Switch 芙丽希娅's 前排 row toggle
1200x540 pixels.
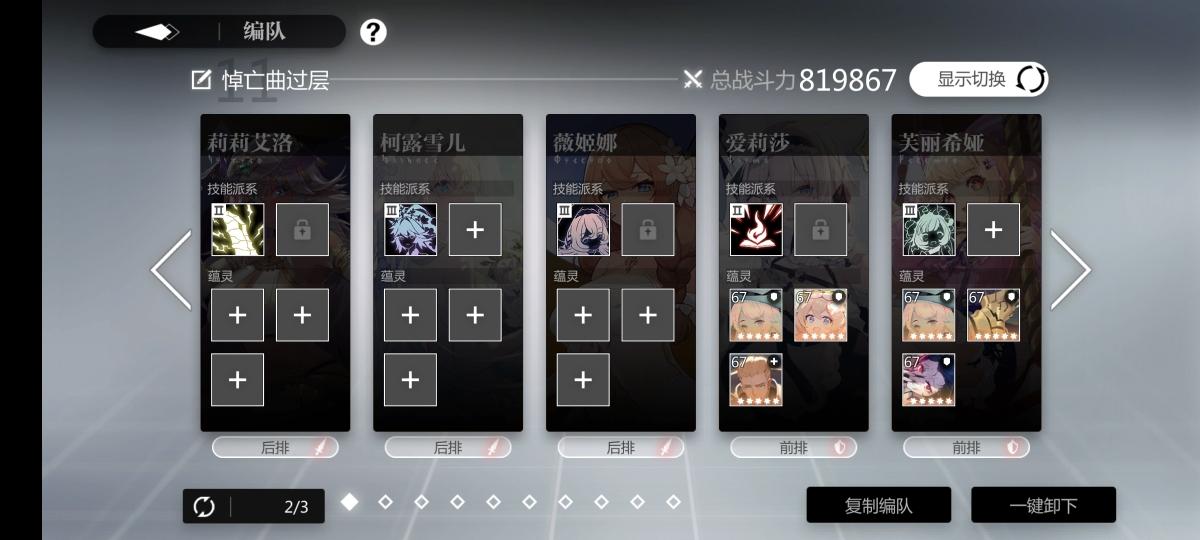coord(966,448)
